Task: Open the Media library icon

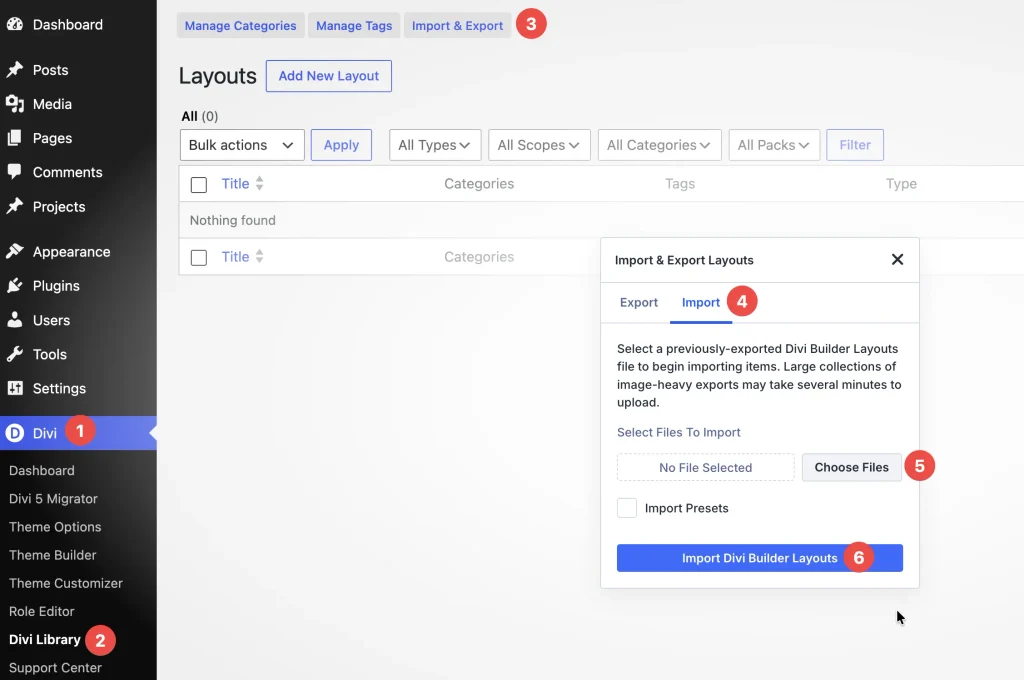Action: 15,104
